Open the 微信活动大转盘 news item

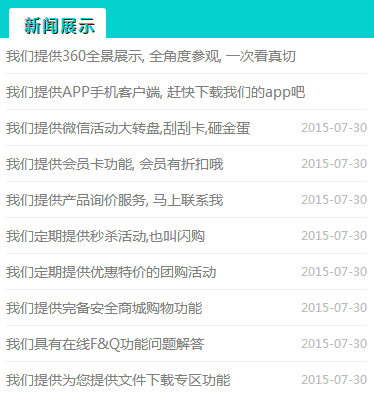(128, 128)
